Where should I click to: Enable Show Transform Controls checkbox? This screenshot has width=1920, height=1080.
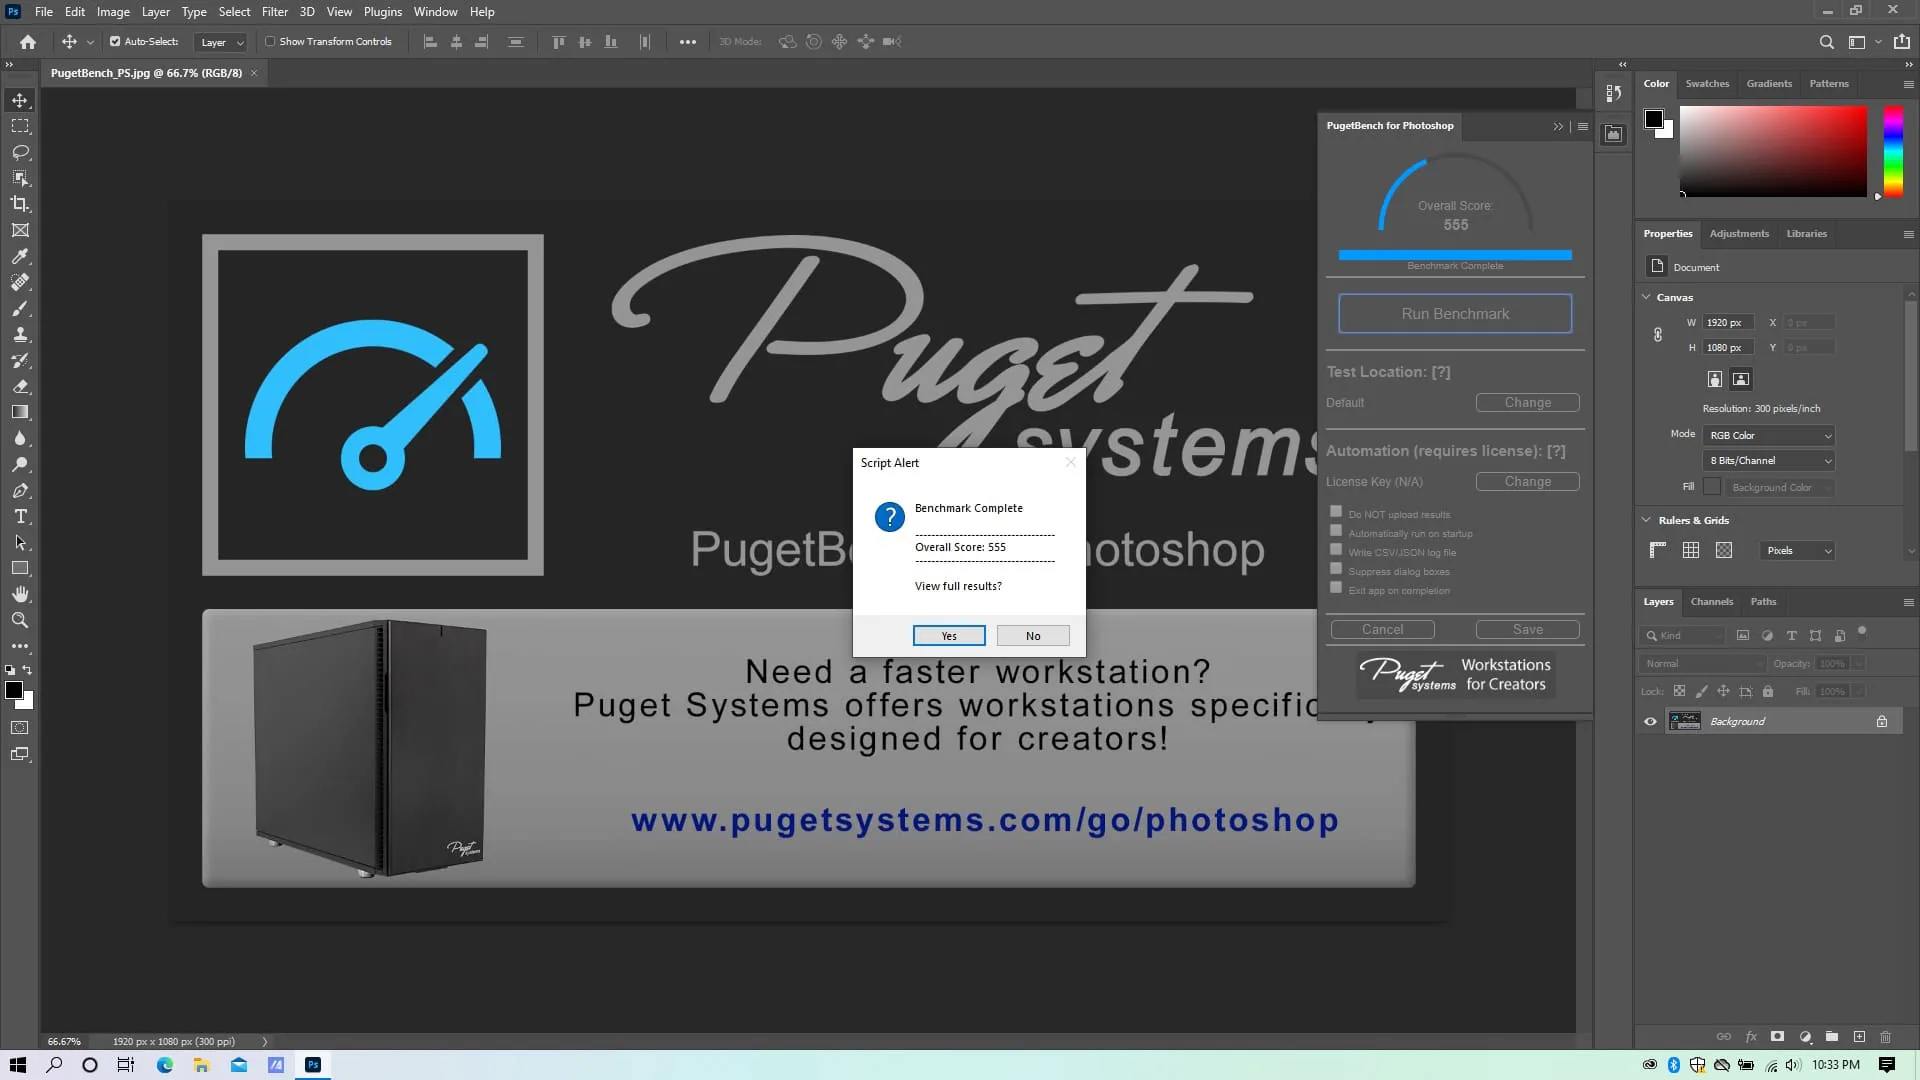(270, 42)
